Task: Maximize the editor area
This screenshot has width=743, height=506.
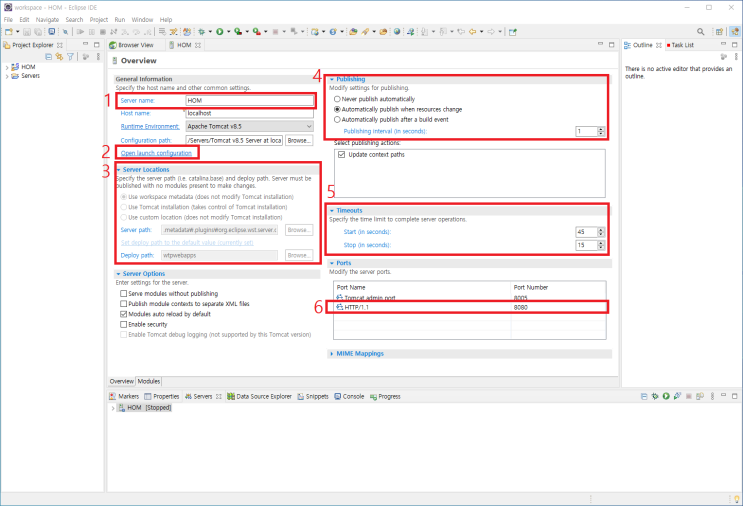Action: [x=612, y=45]
